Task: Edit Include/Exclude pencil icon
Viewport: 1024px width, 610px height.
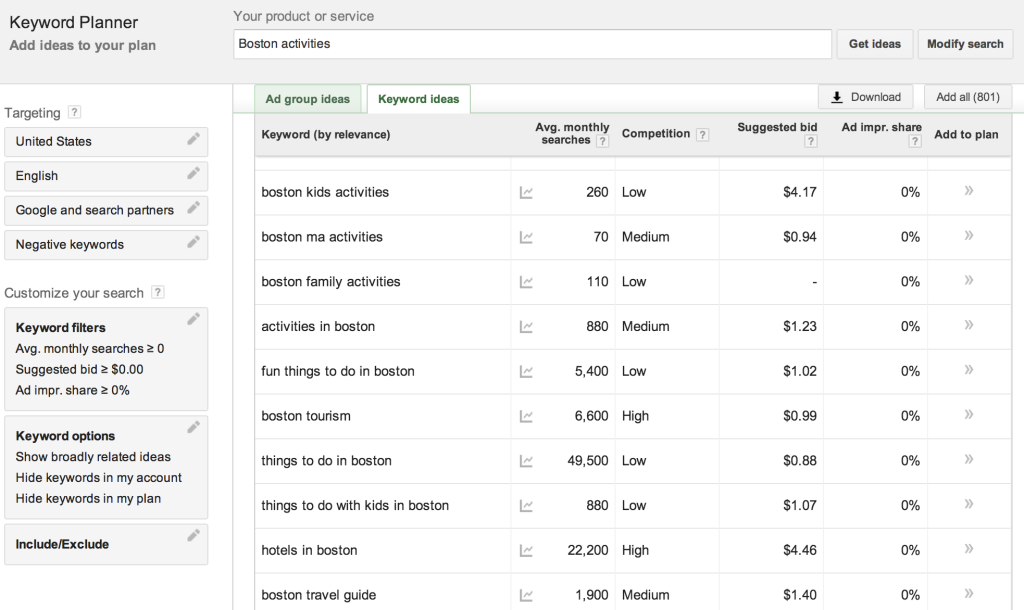Action: pos(193,536)
